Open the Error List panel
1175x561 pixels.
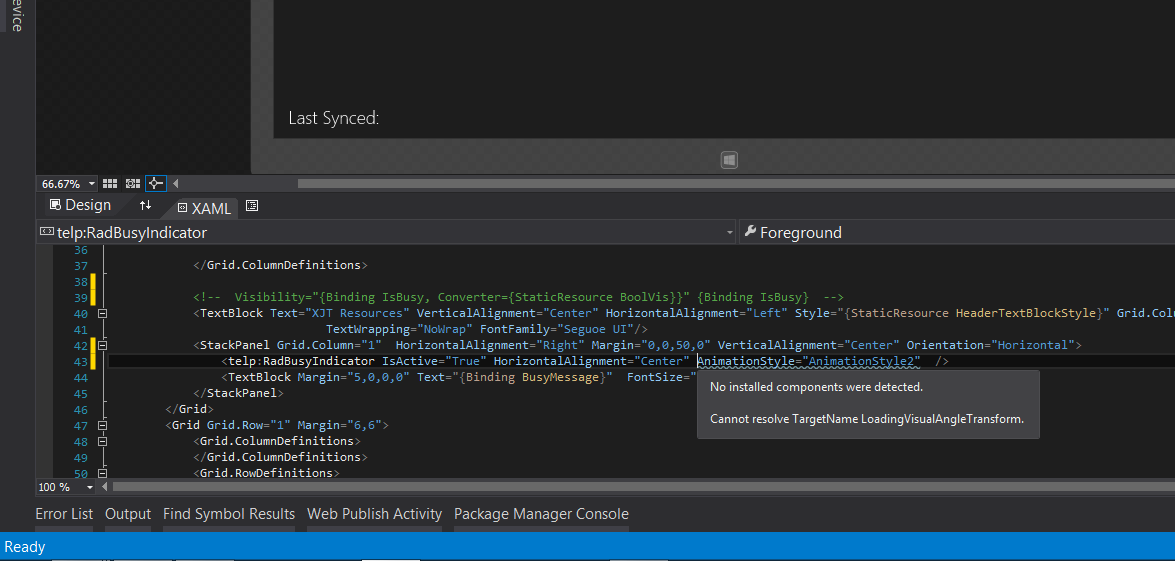(x=64, y=514)
